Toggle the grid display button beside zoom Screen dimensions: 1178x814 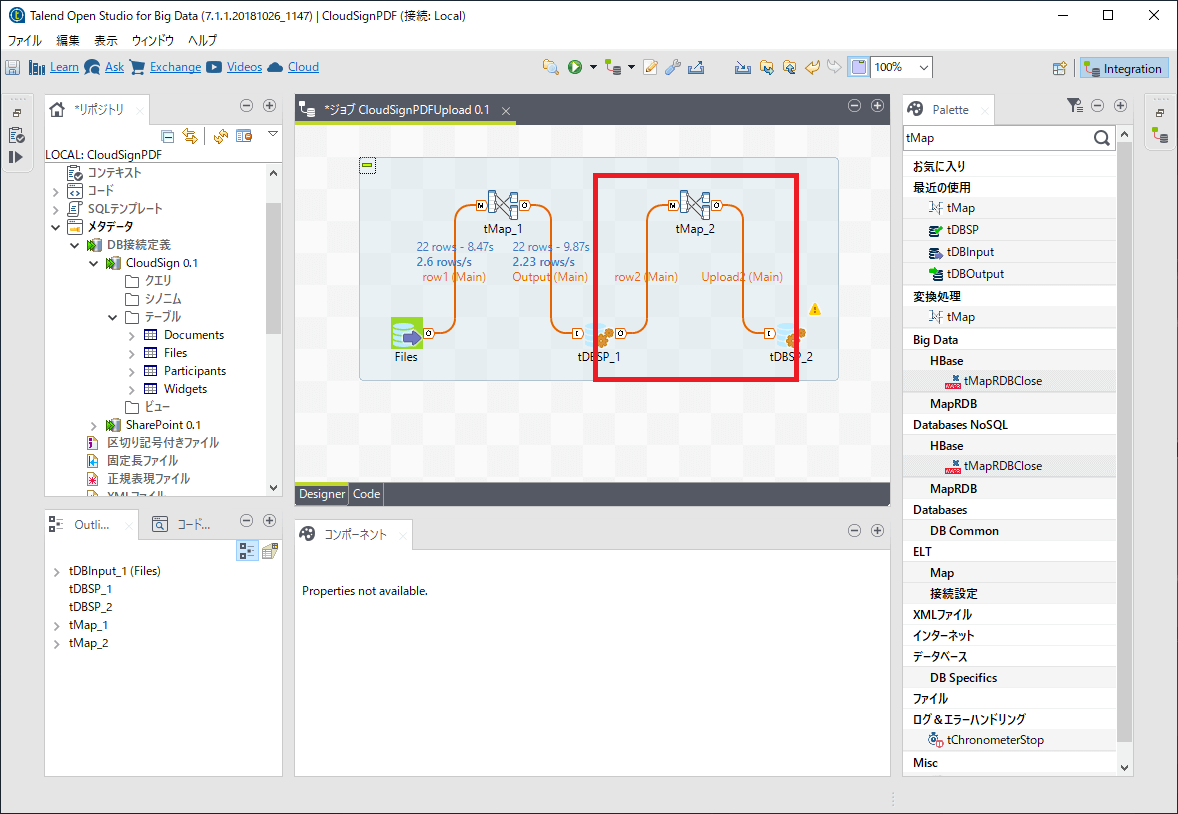(x=858, y=68)
